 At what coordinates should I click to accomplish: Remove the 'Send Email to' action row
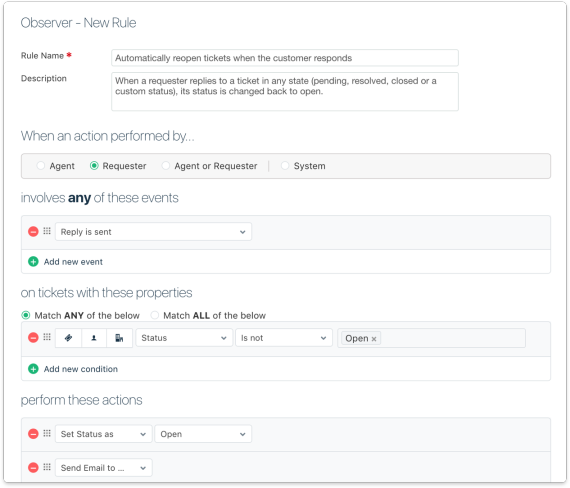(x=33, y=468)
